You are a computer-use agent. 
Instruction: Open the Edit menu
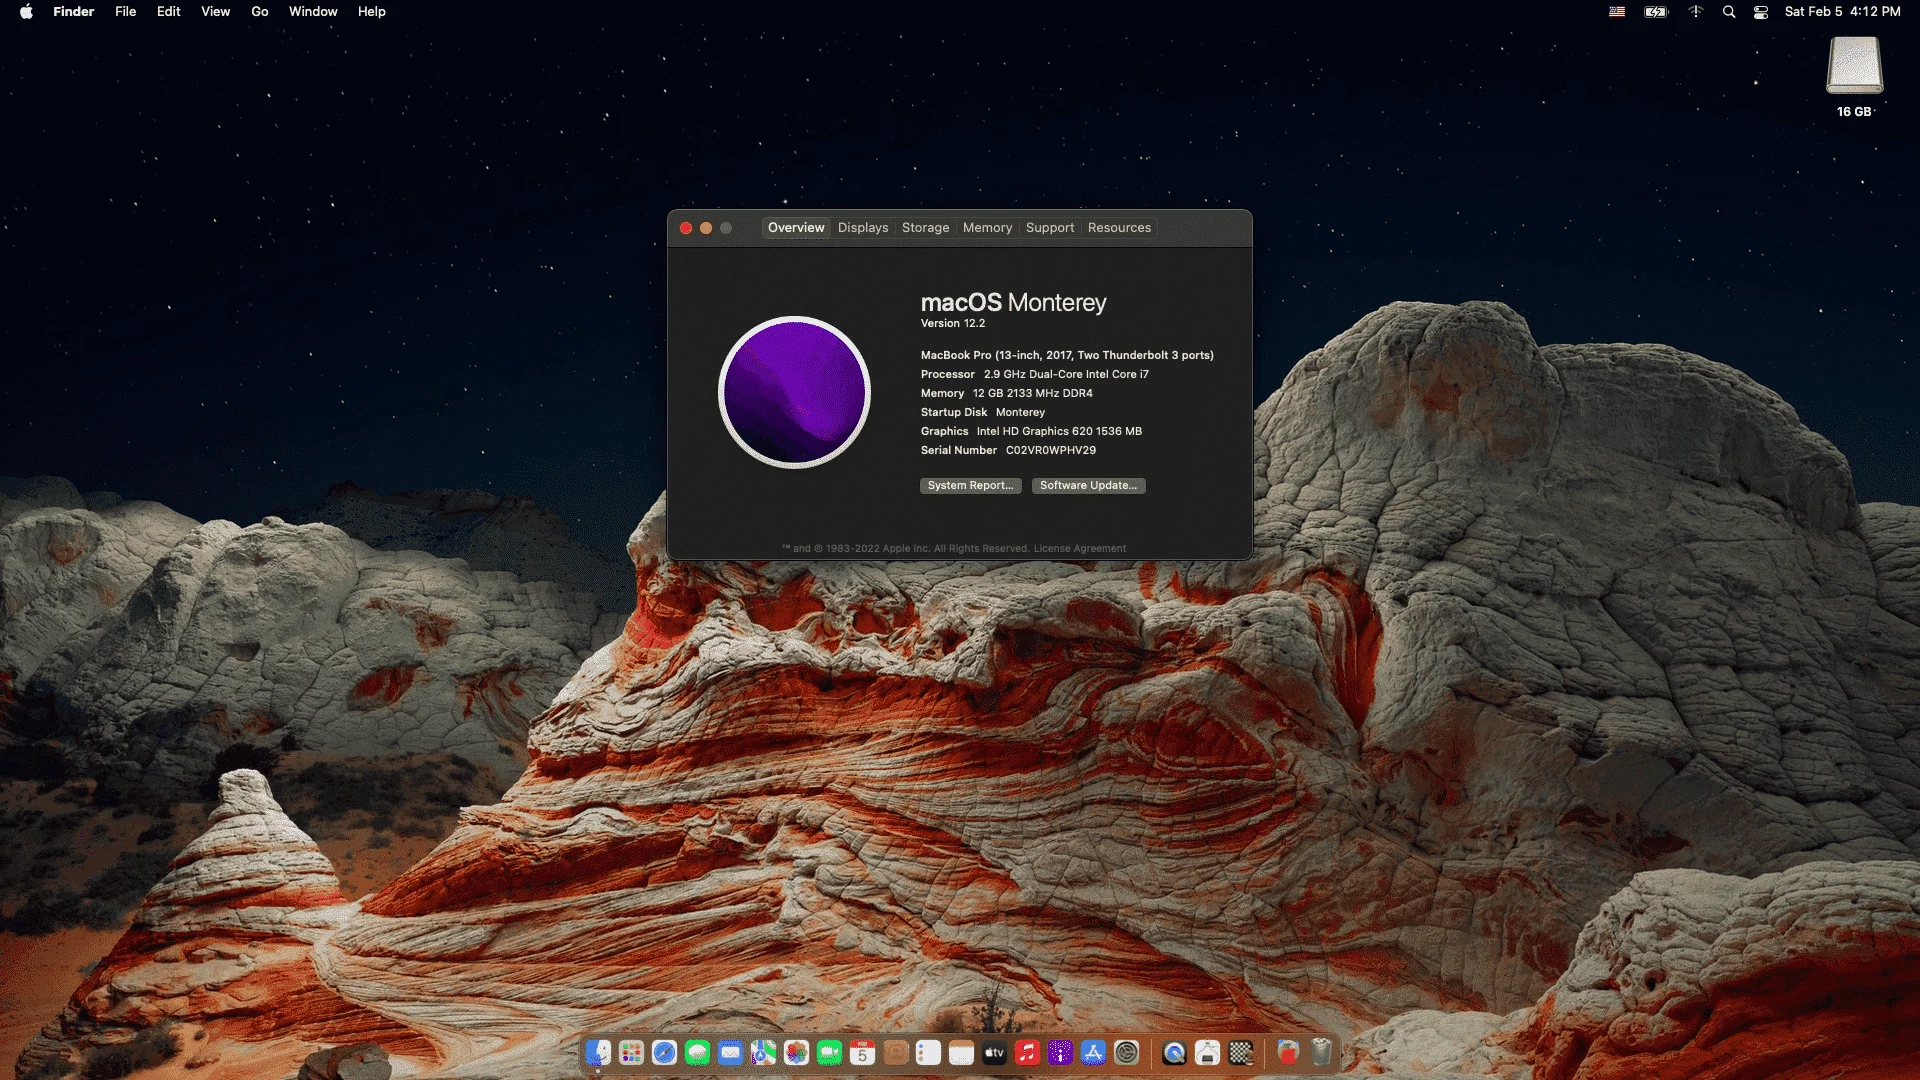168,12
